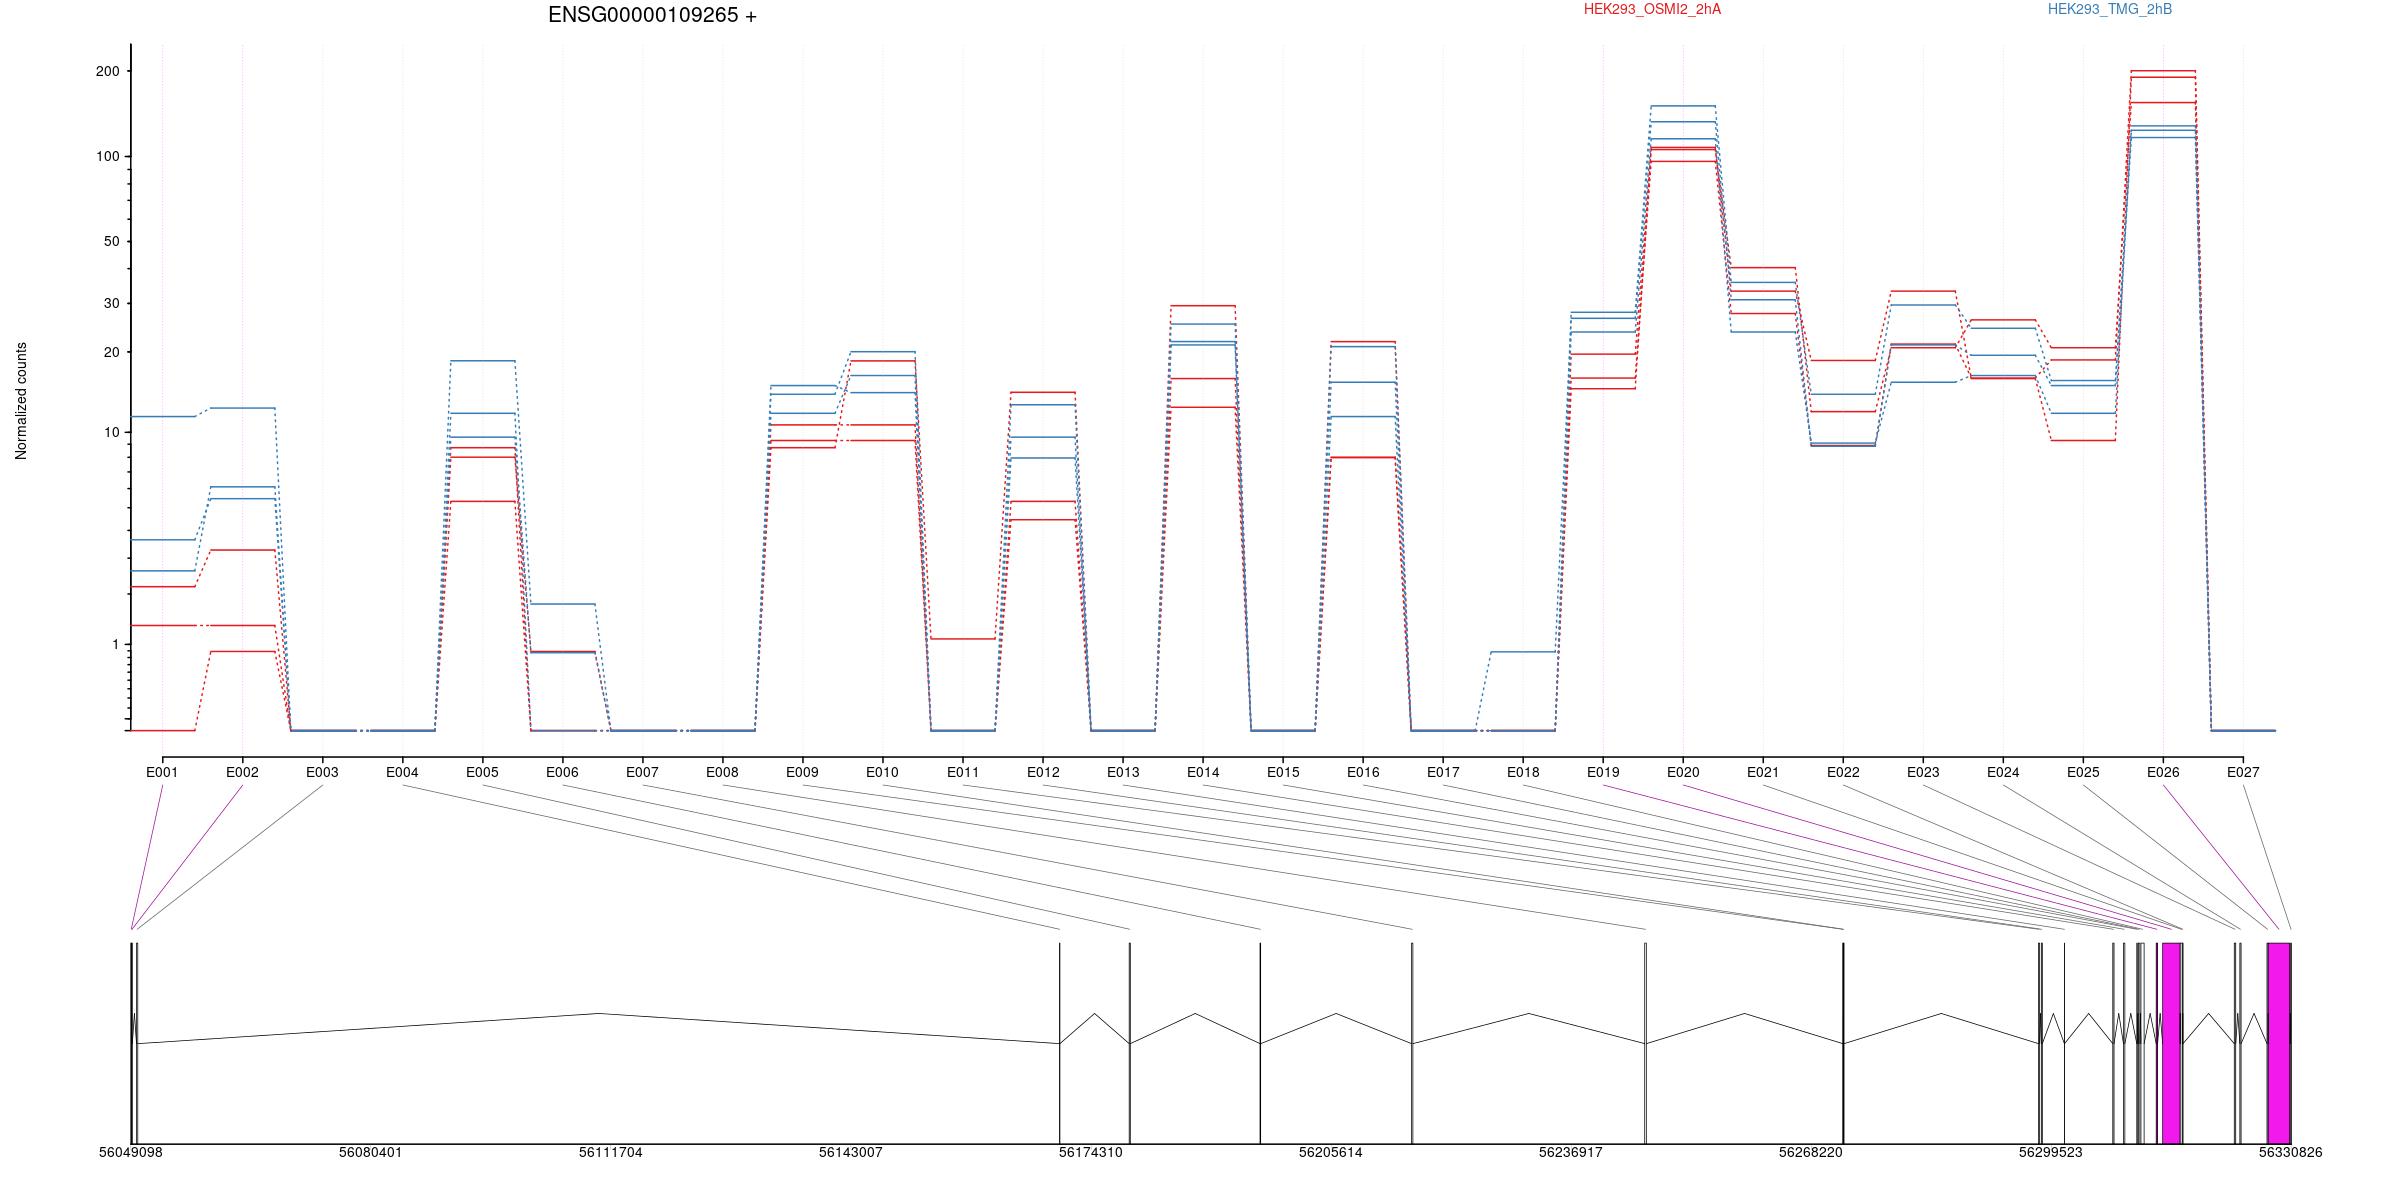Click exon label E024
This screenshot has height=1200, width=2400.
[x=2003, y=772]
